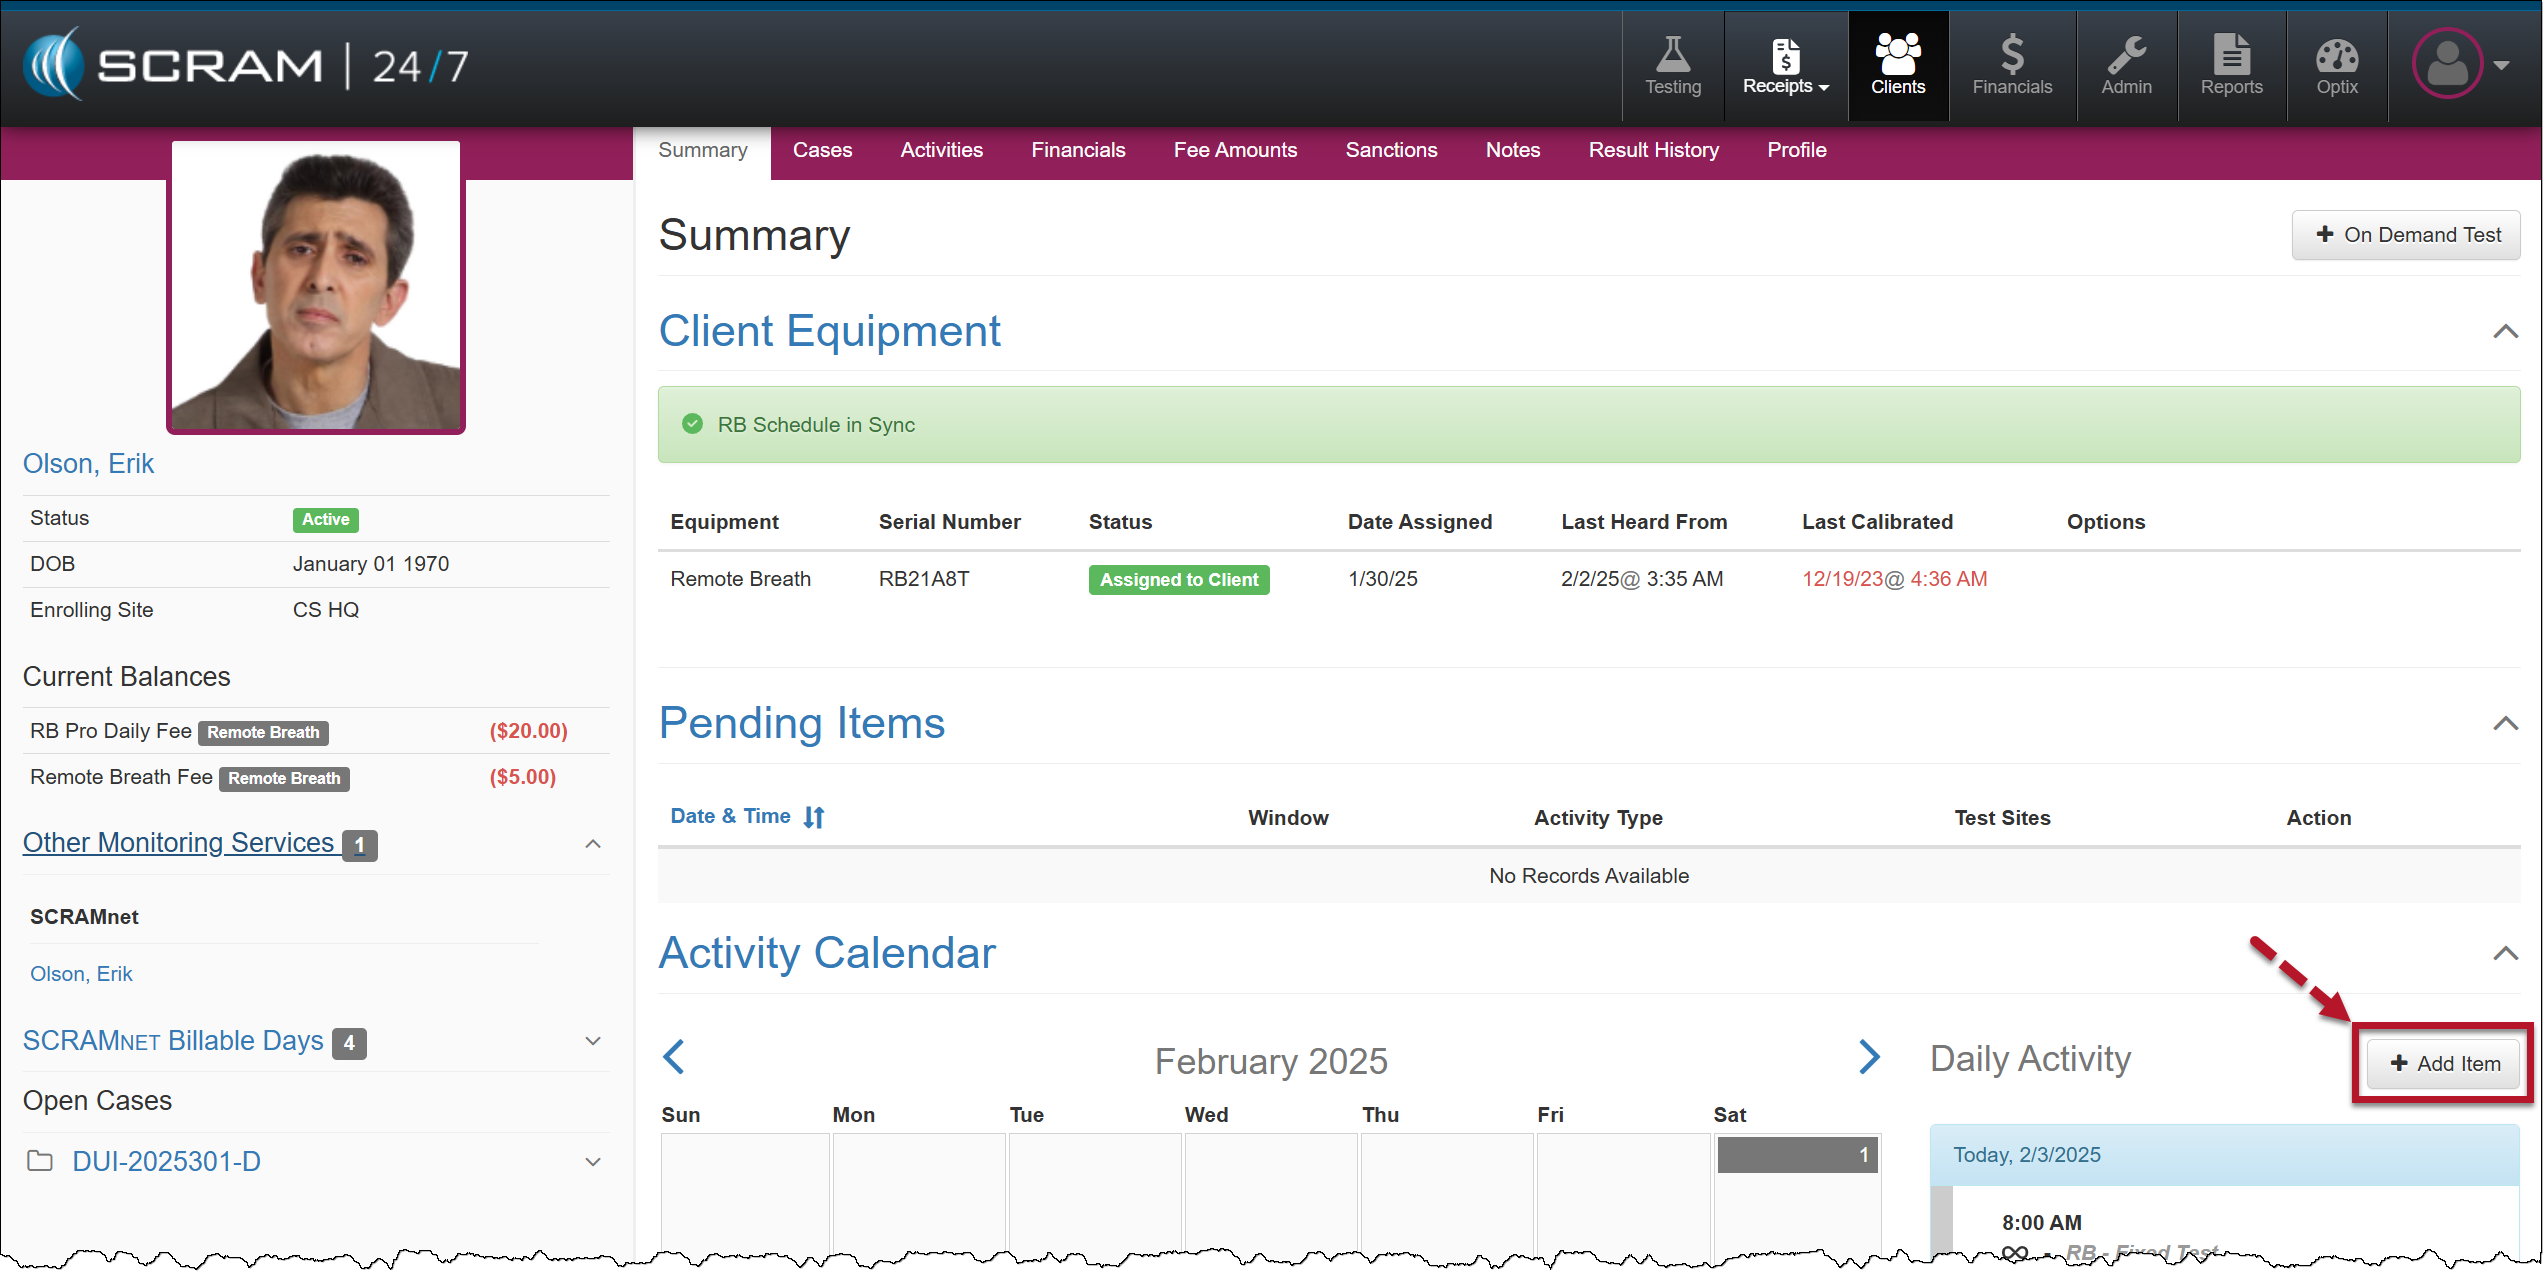Collapse the Pending Items section
Viewport: 2545px width, 1281px height.
click(x=2504, y=724)
